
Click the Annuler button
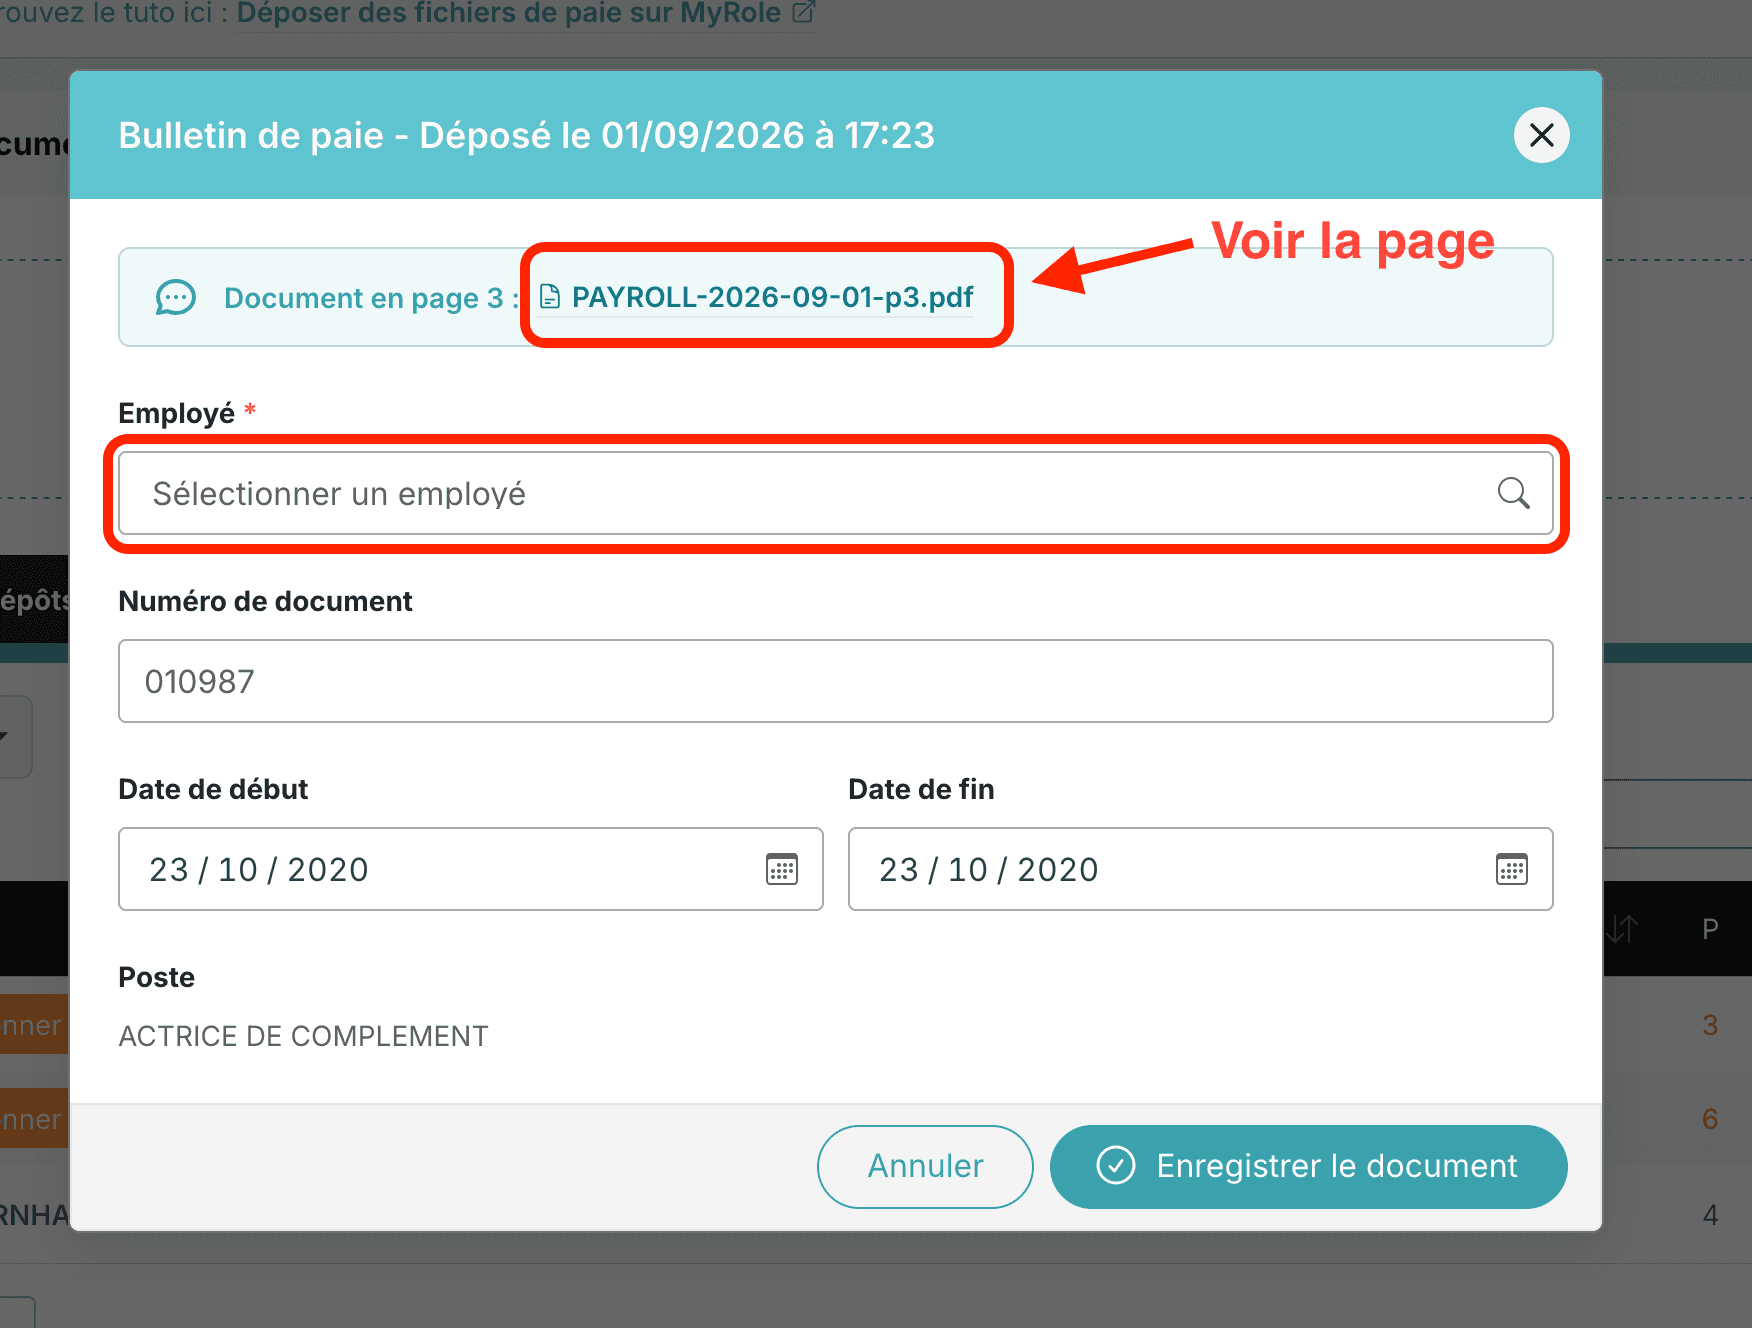[x=925, y=1166]
